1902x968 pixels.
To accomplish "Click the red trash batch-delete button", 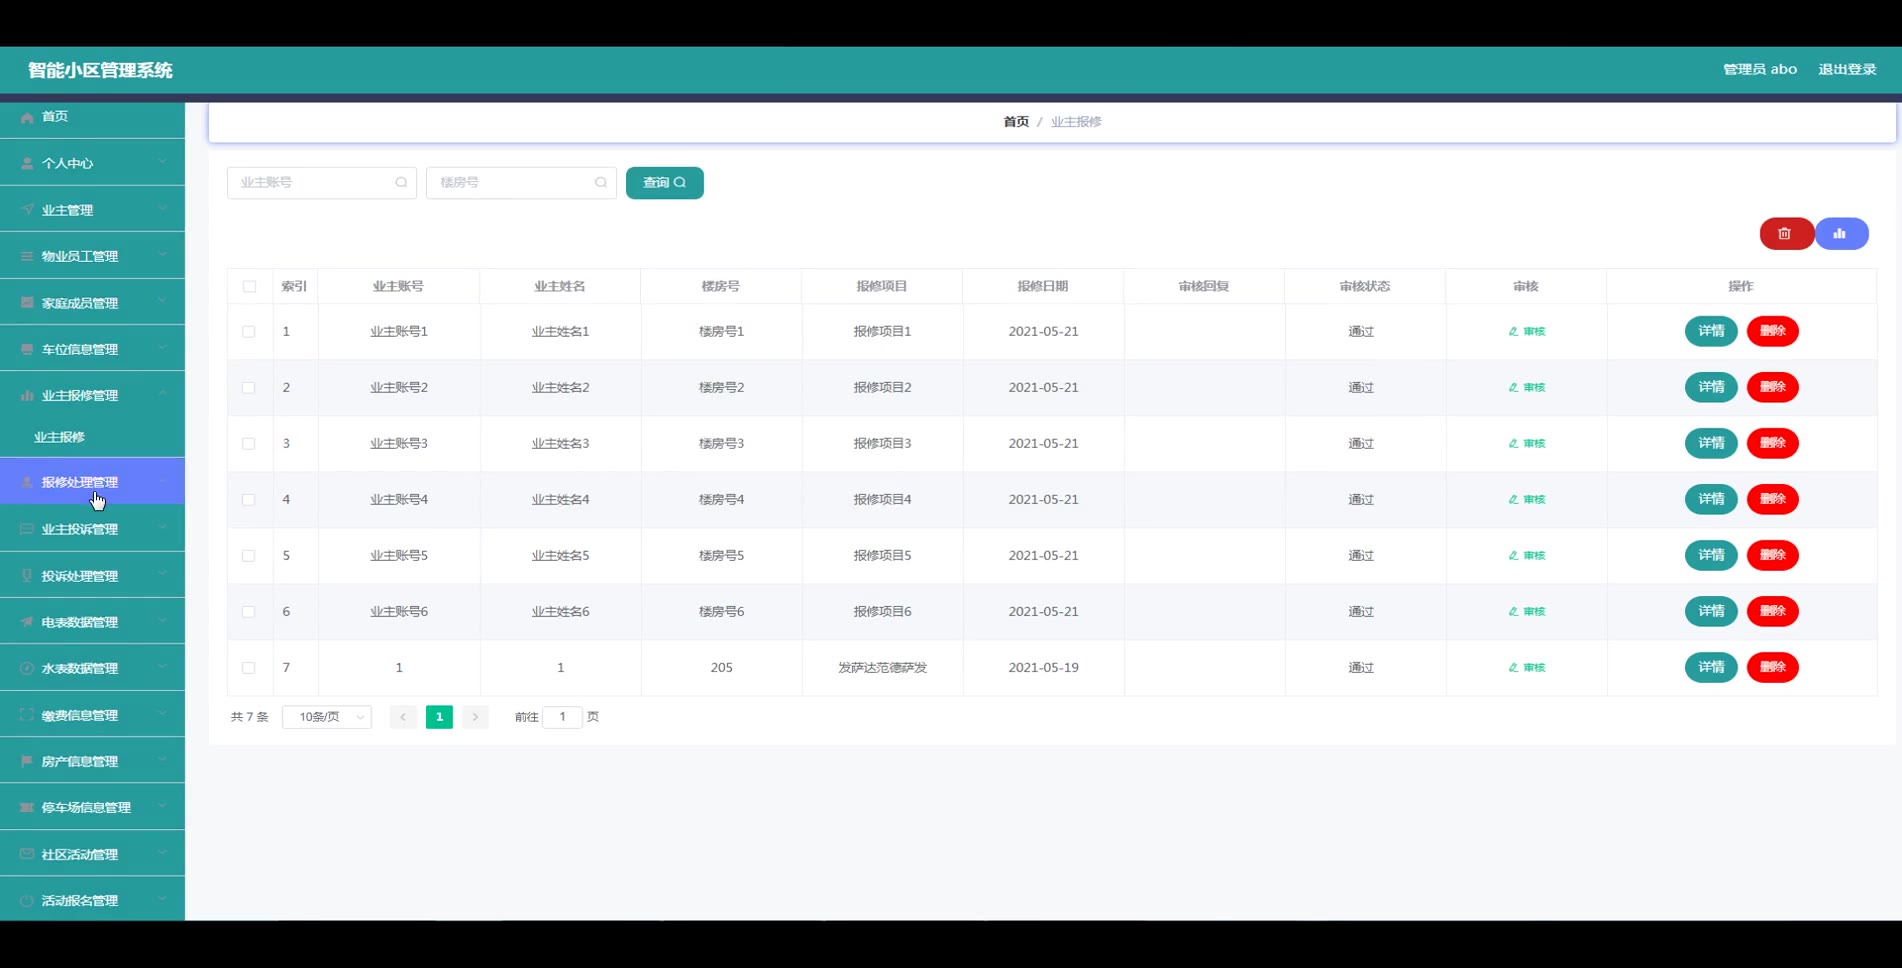I will pos(1786,233).
